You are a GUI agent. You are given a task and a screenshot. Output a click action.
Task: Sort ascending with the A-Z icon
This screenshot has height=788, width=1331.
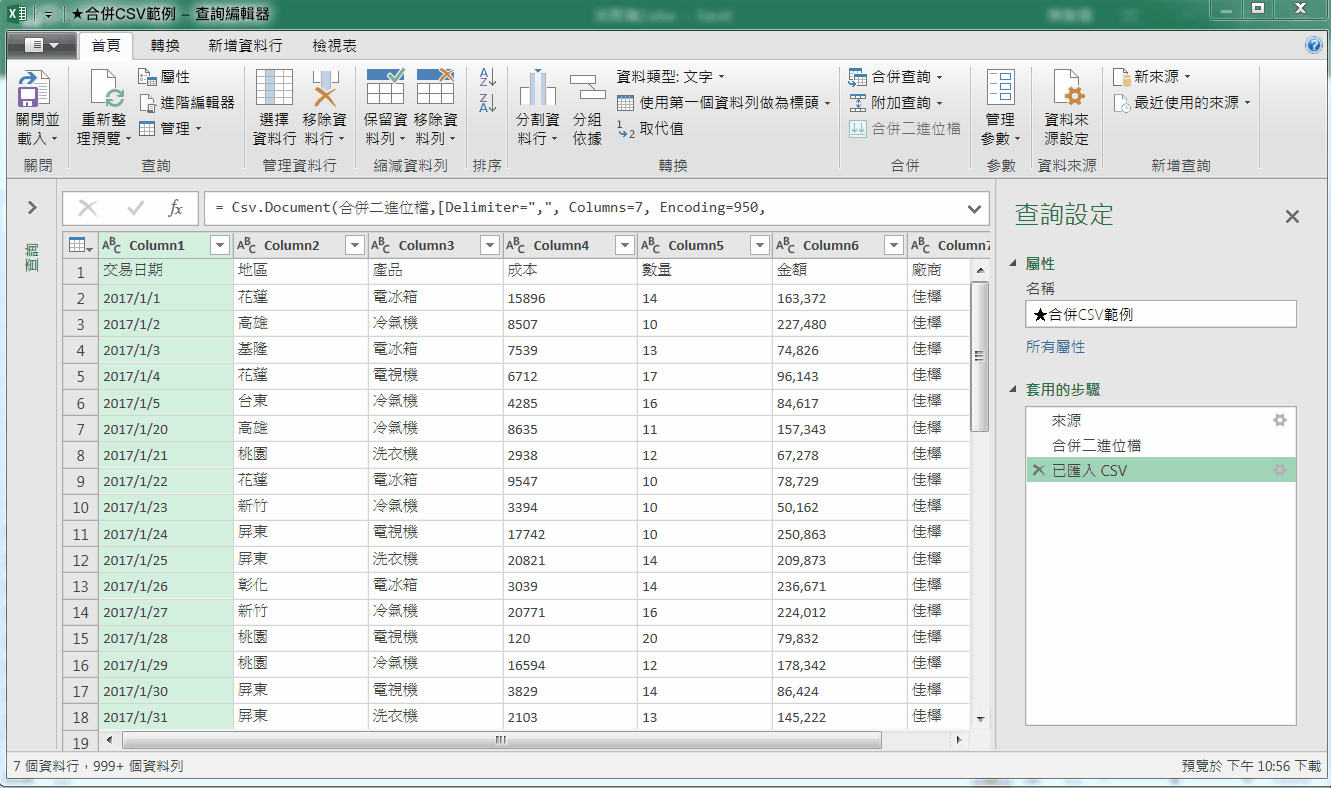click(x=487, y=77)
